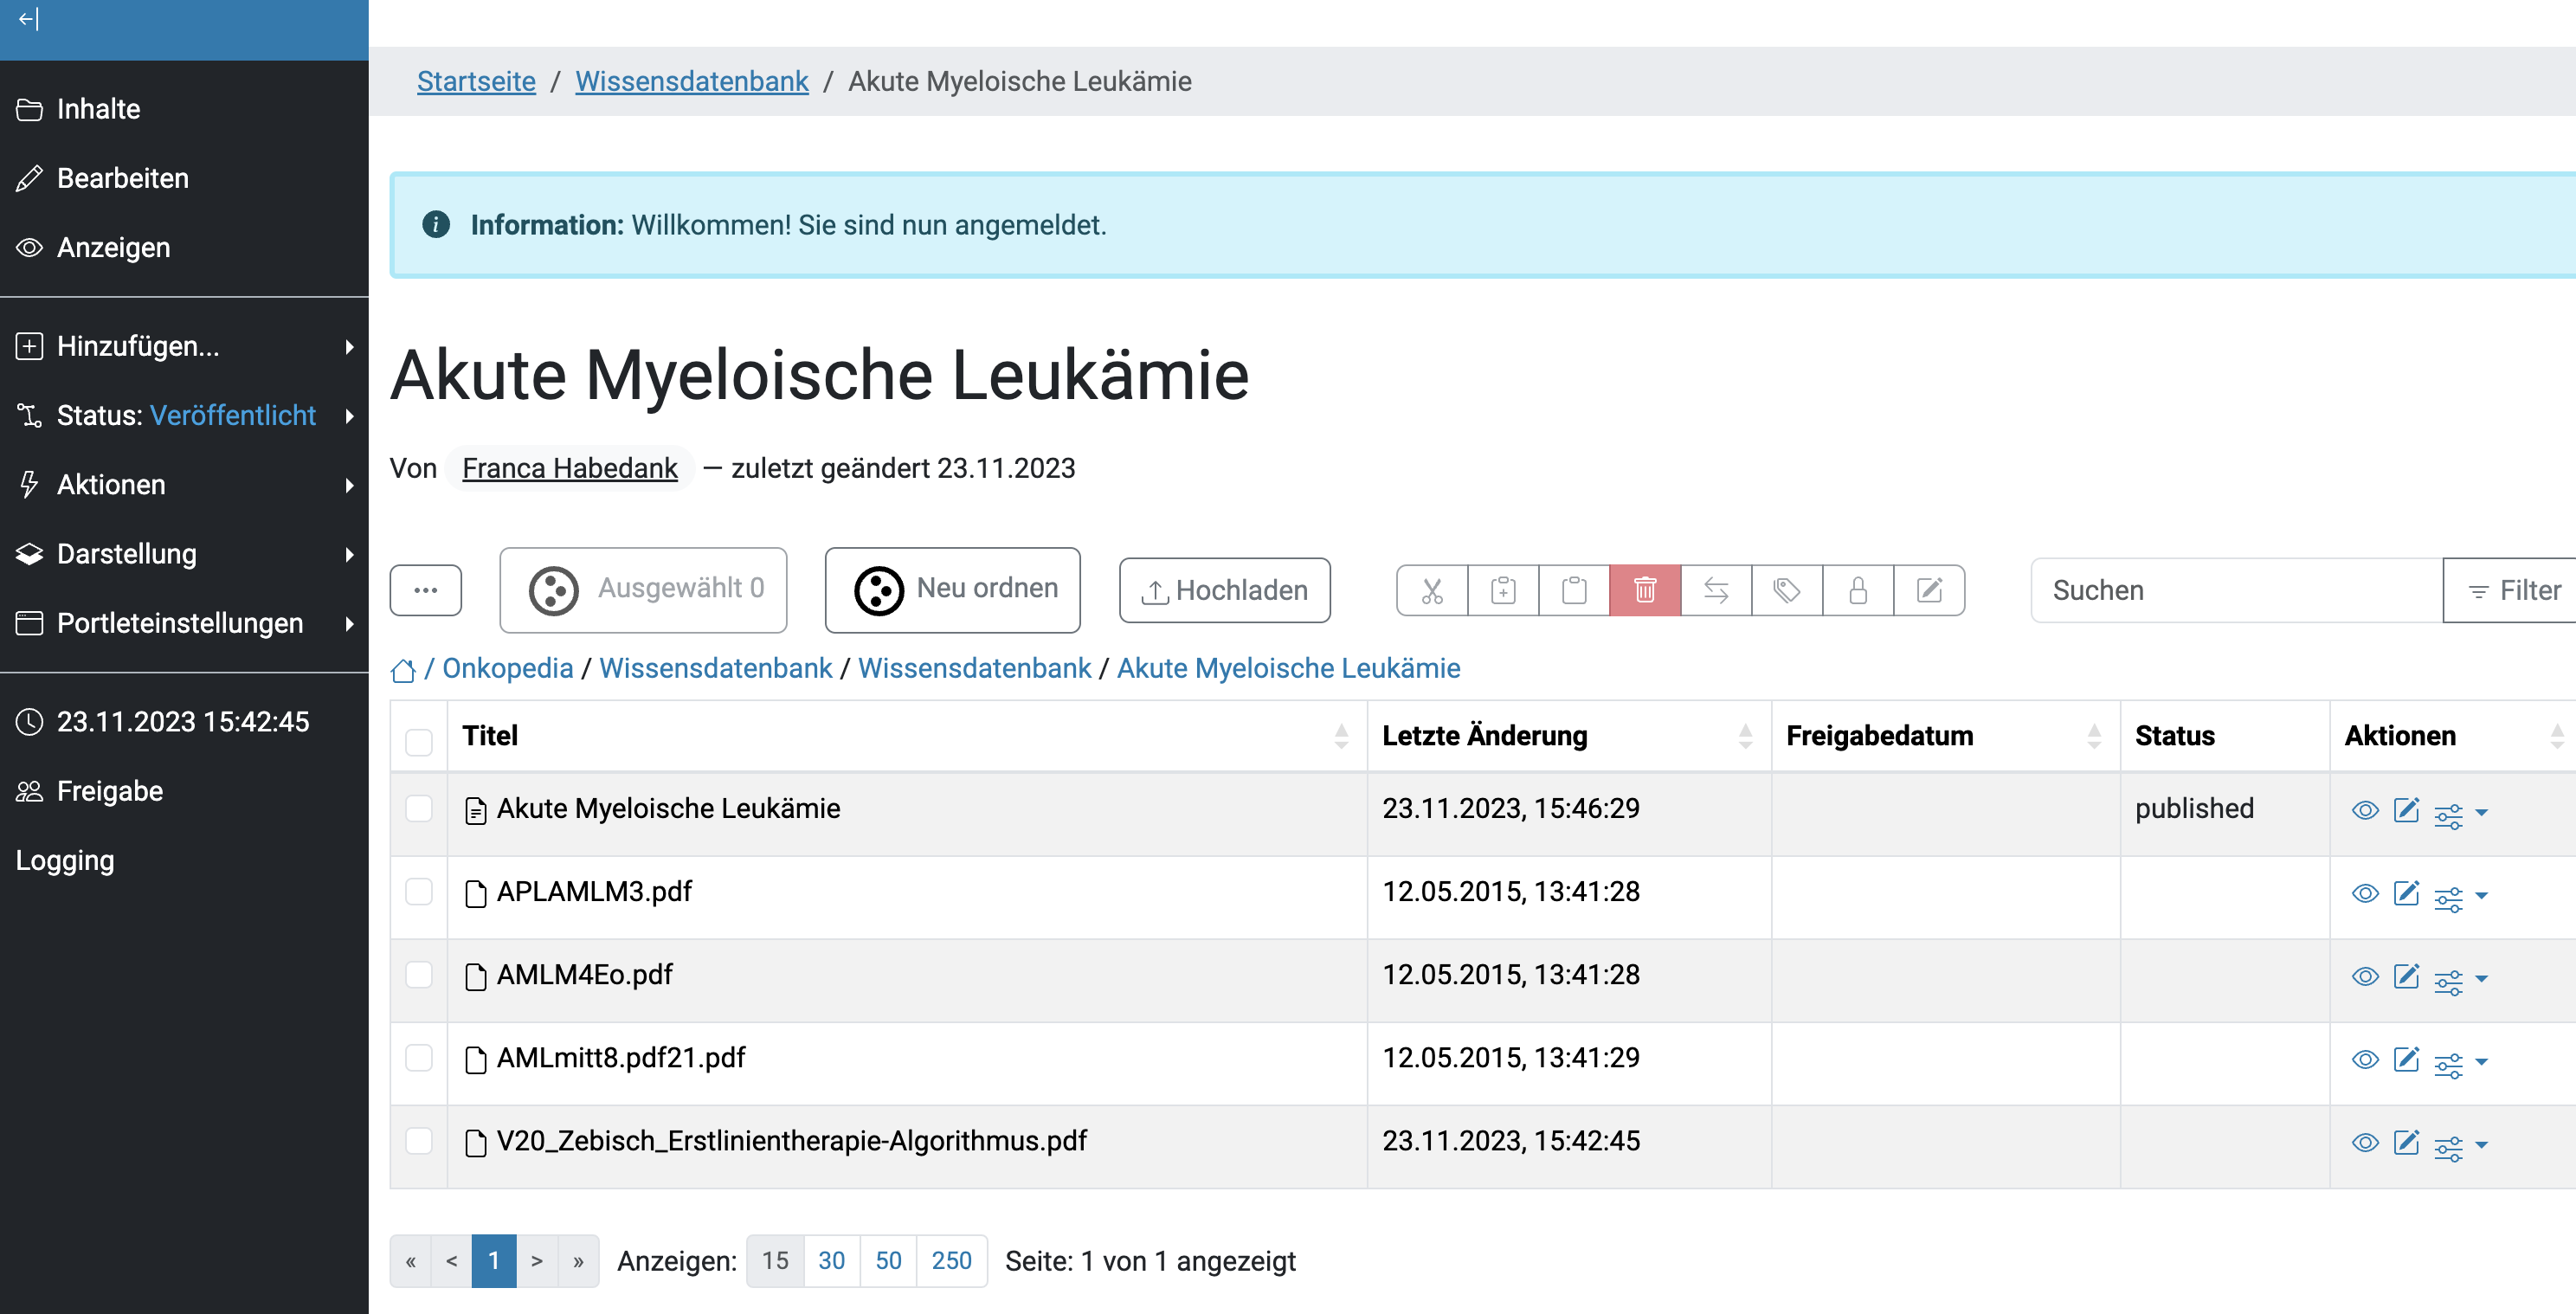This screenshot has width=2576, height=1314.
Task: Expand the Status: Veröffentlicht submenu
Action: pyautogui.click(x=184, y=415)
